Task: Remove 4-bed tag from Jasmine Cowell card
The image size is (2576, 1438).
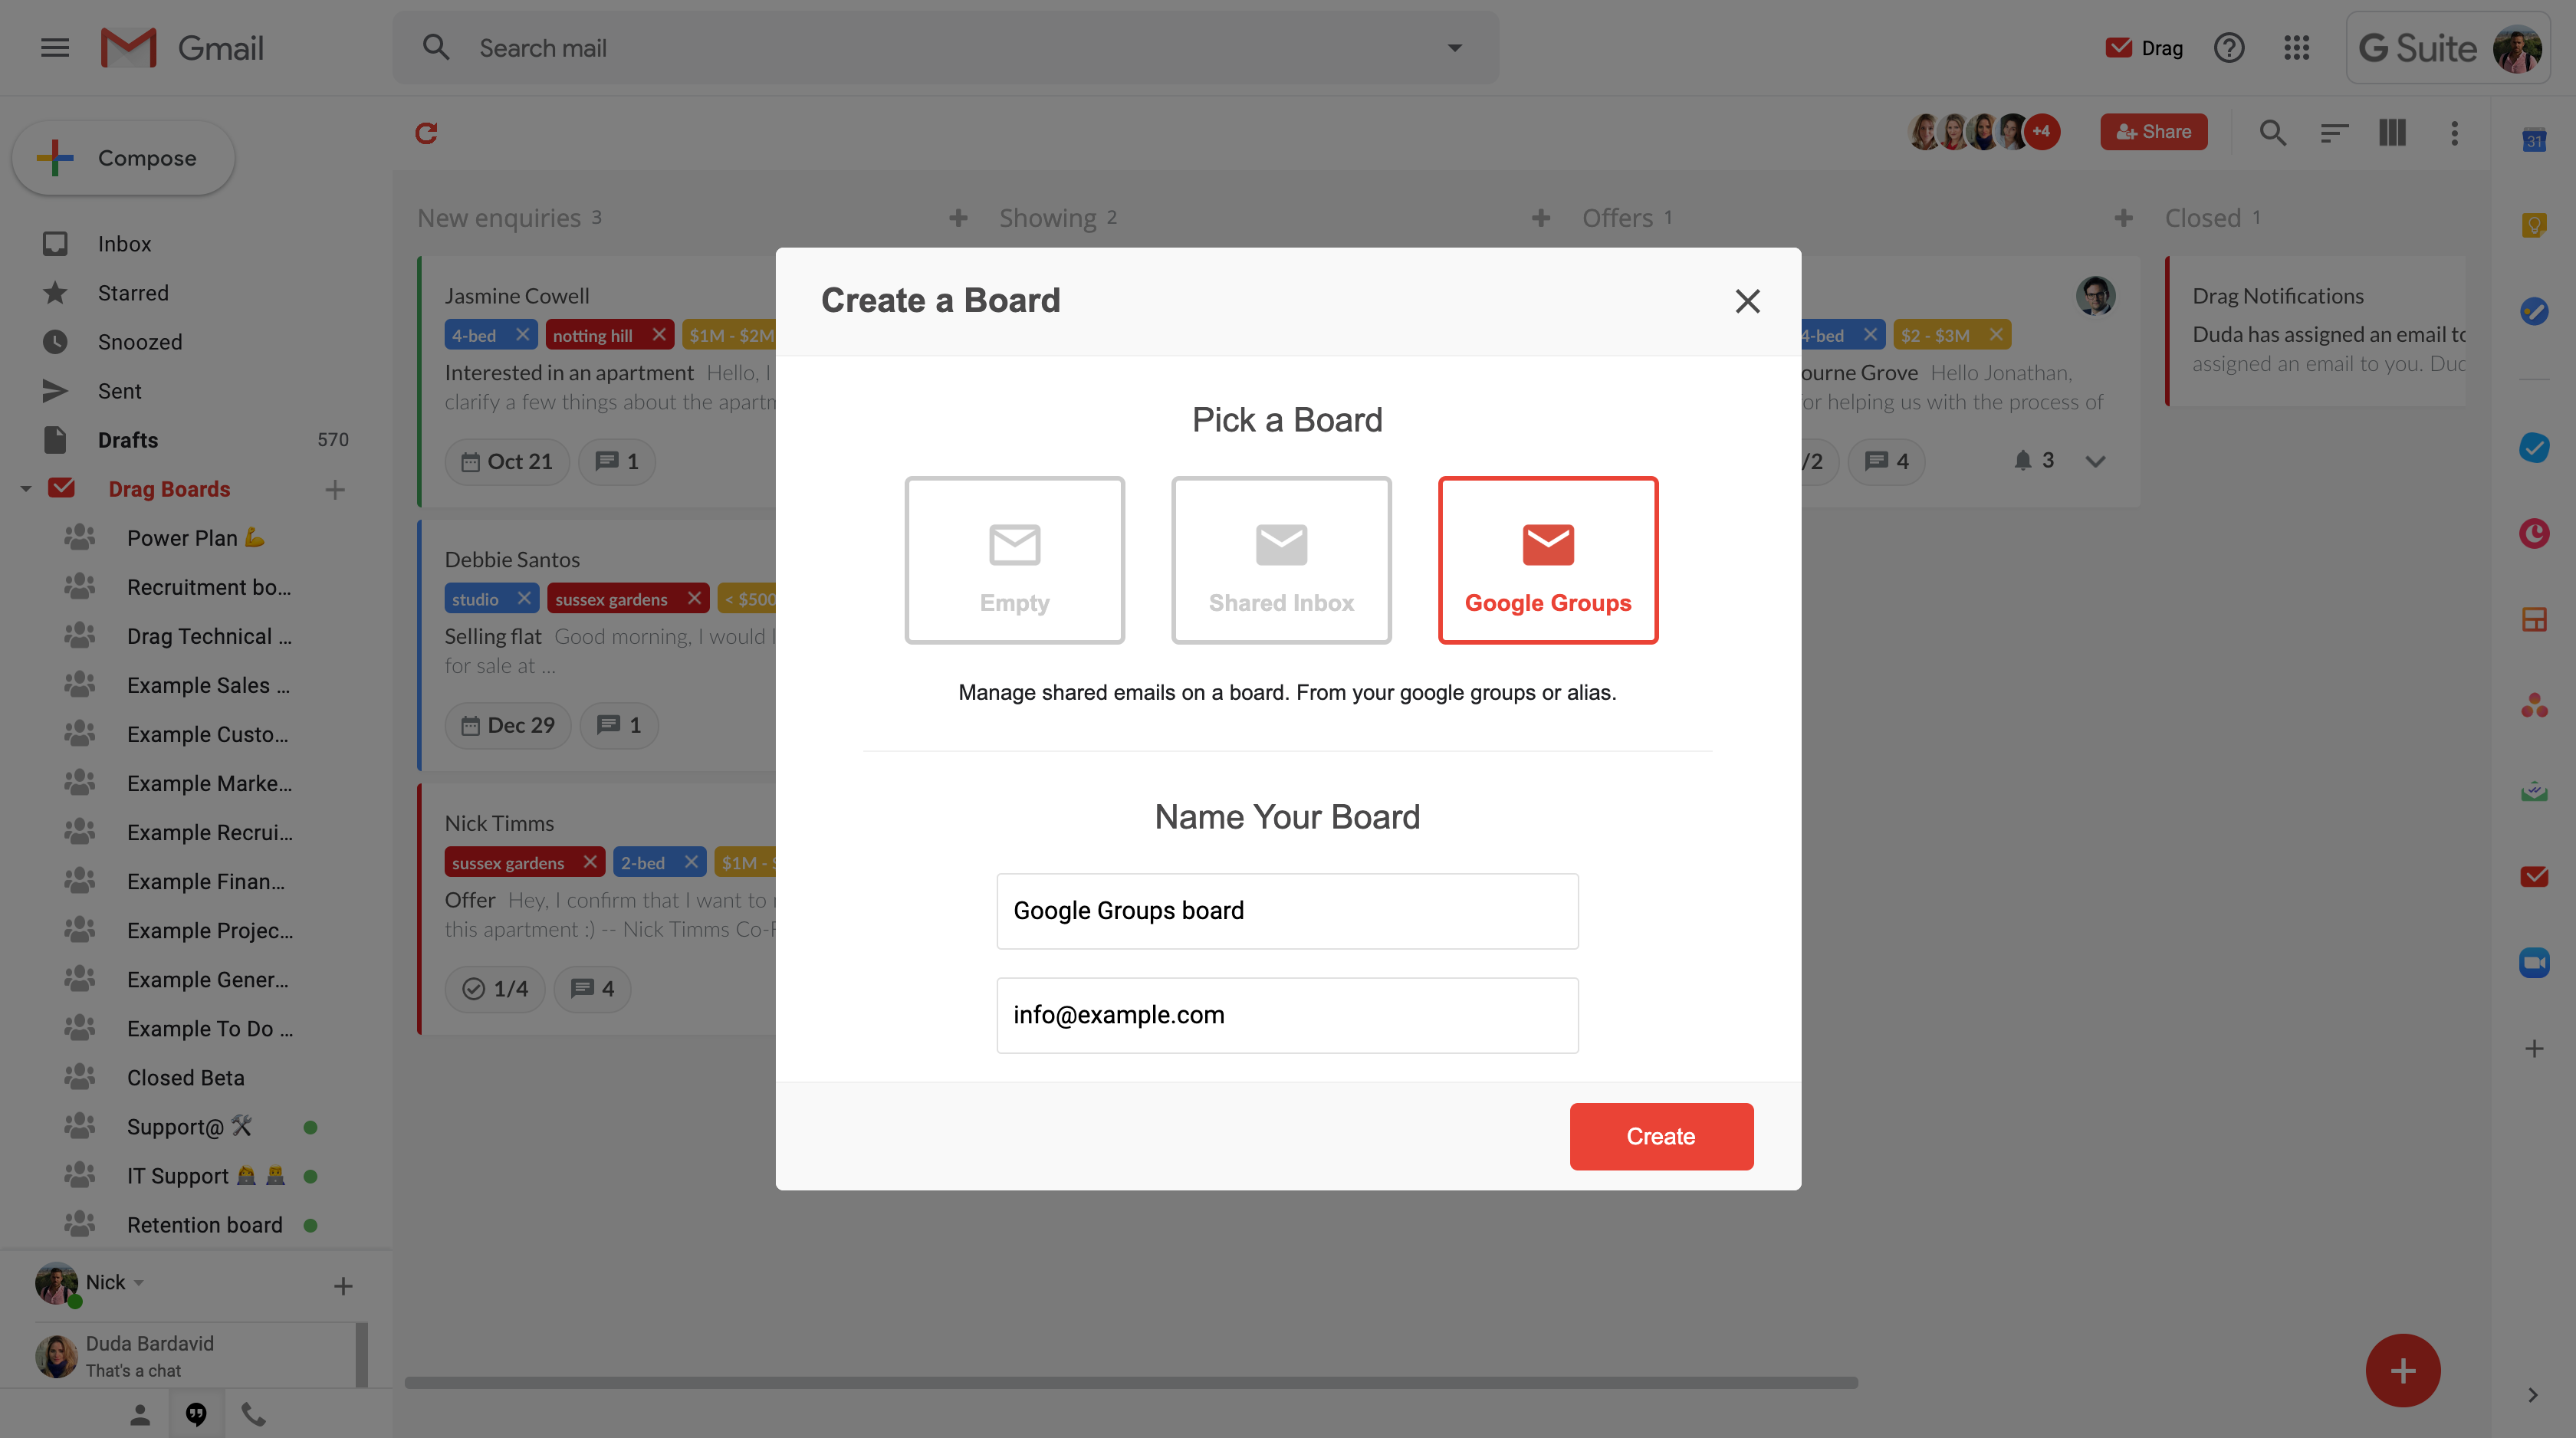Action: (522, 335)
